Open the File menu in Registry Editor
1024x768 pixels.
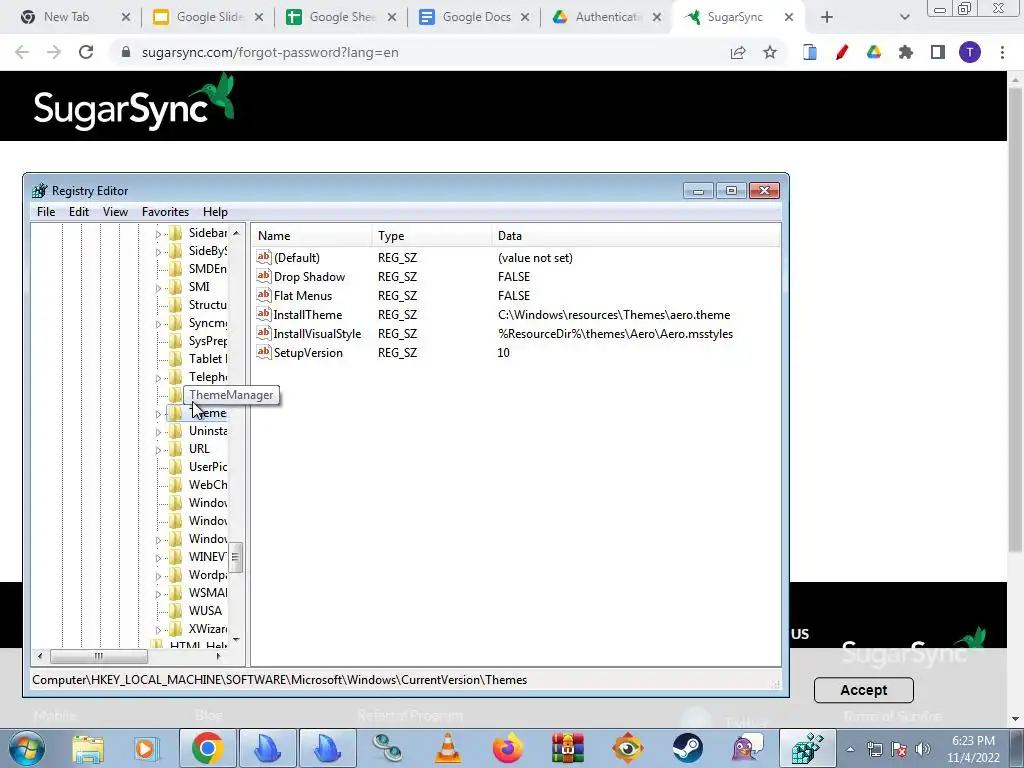click(46, 212)
